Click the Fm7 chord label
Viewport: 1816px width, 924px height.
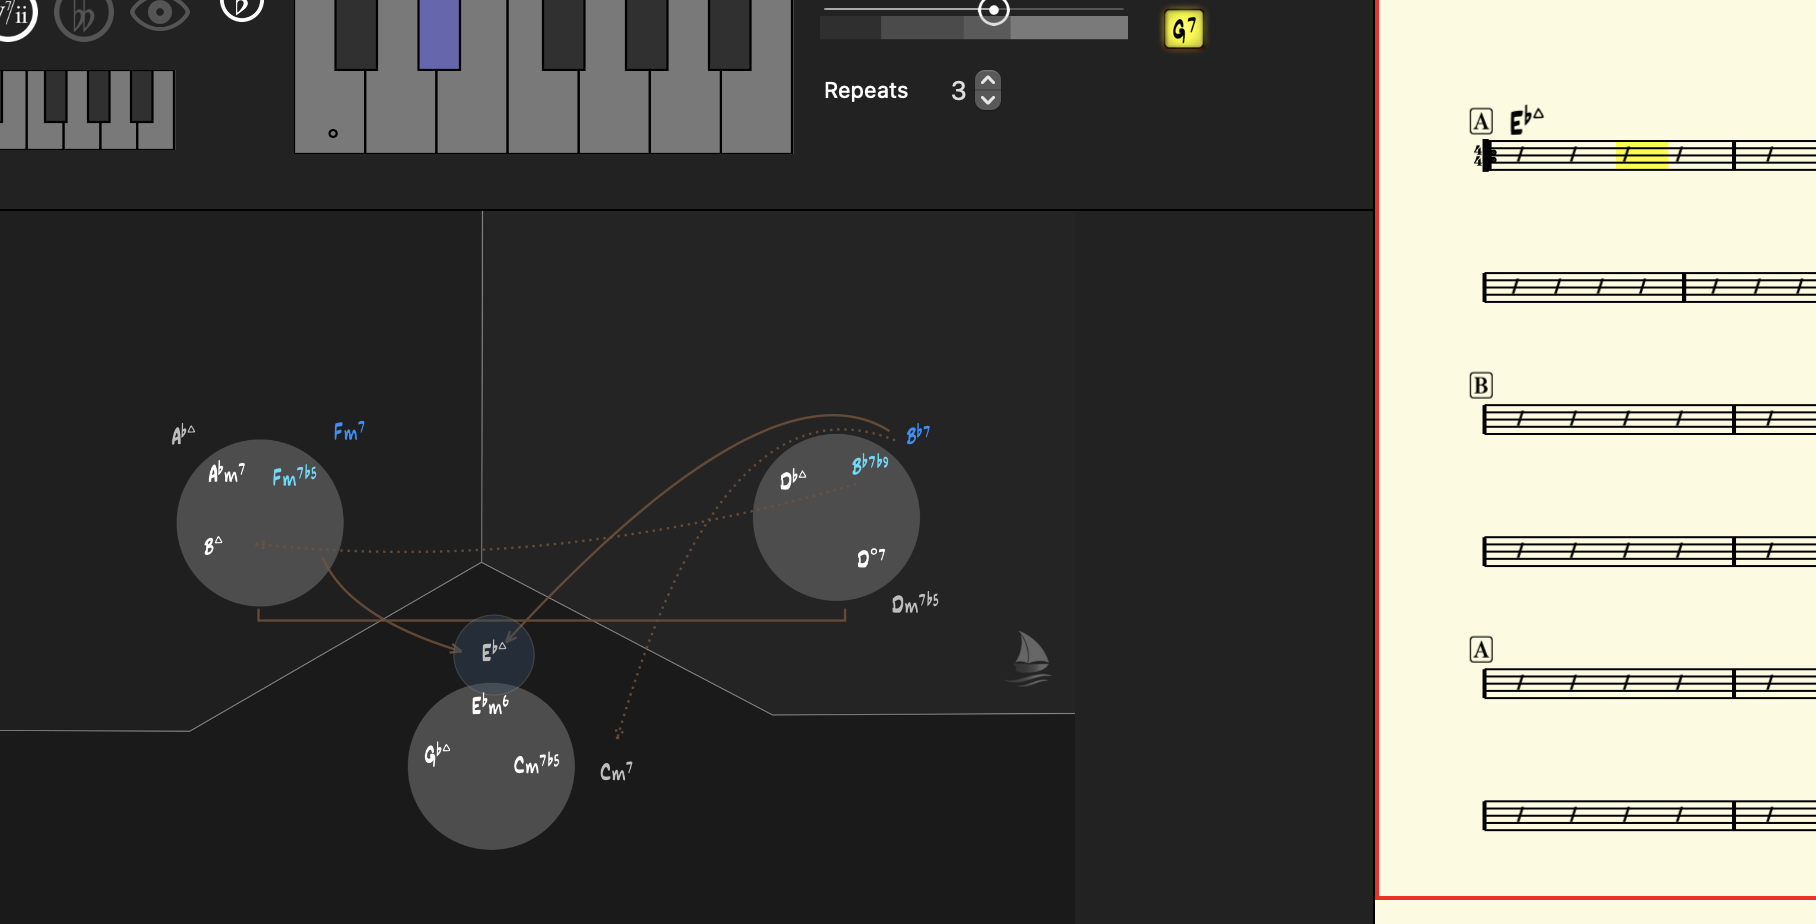click(348, 431)
